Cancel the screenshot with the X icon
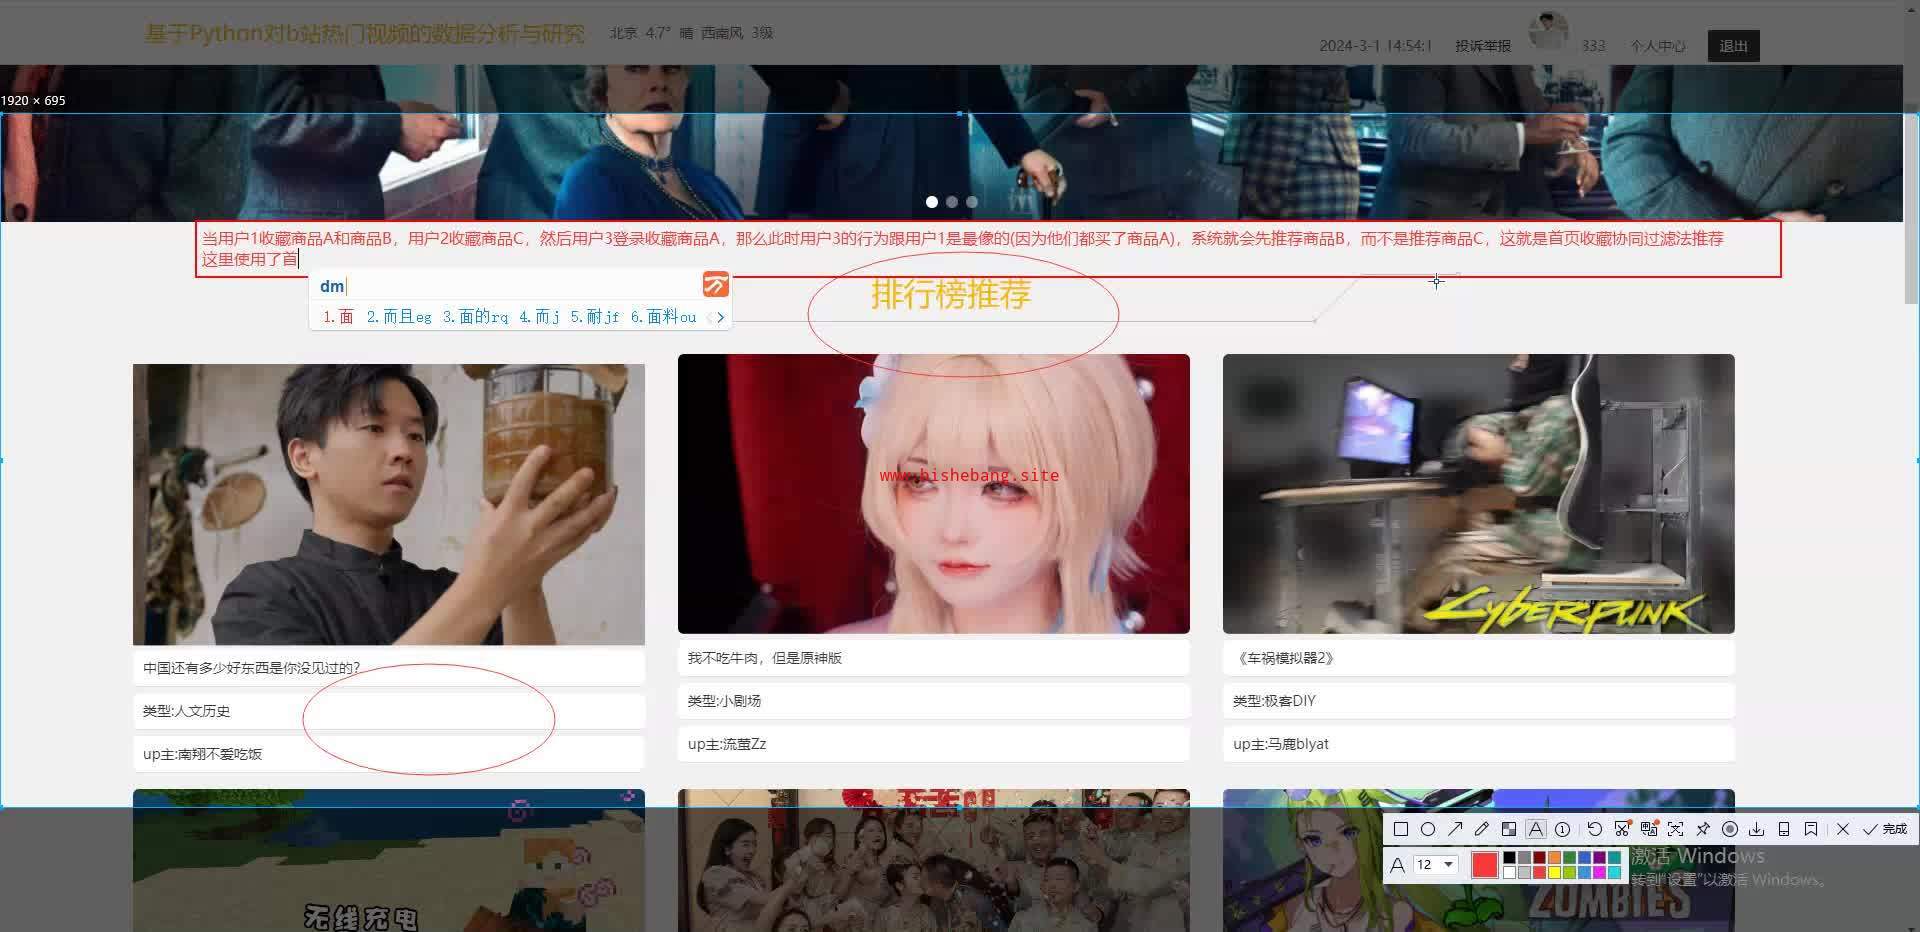This screenshot has width=1920, height=932. click(1843, 829)
